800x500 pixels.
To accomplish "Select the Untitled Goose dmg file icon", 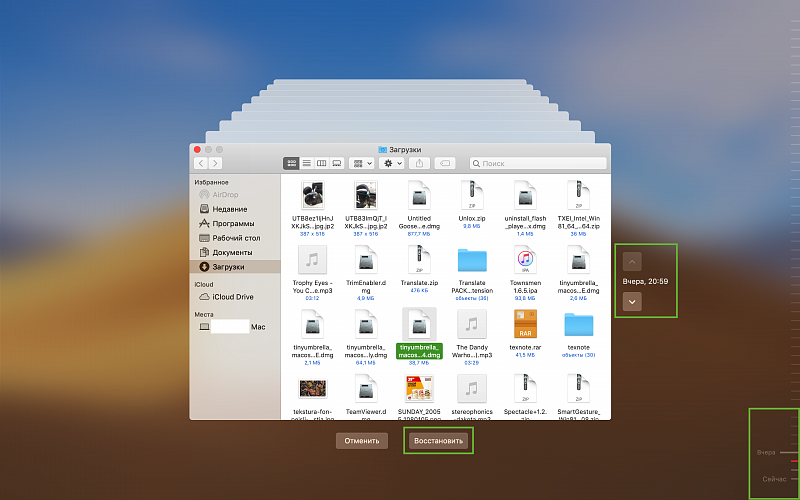I will (419, 195).
